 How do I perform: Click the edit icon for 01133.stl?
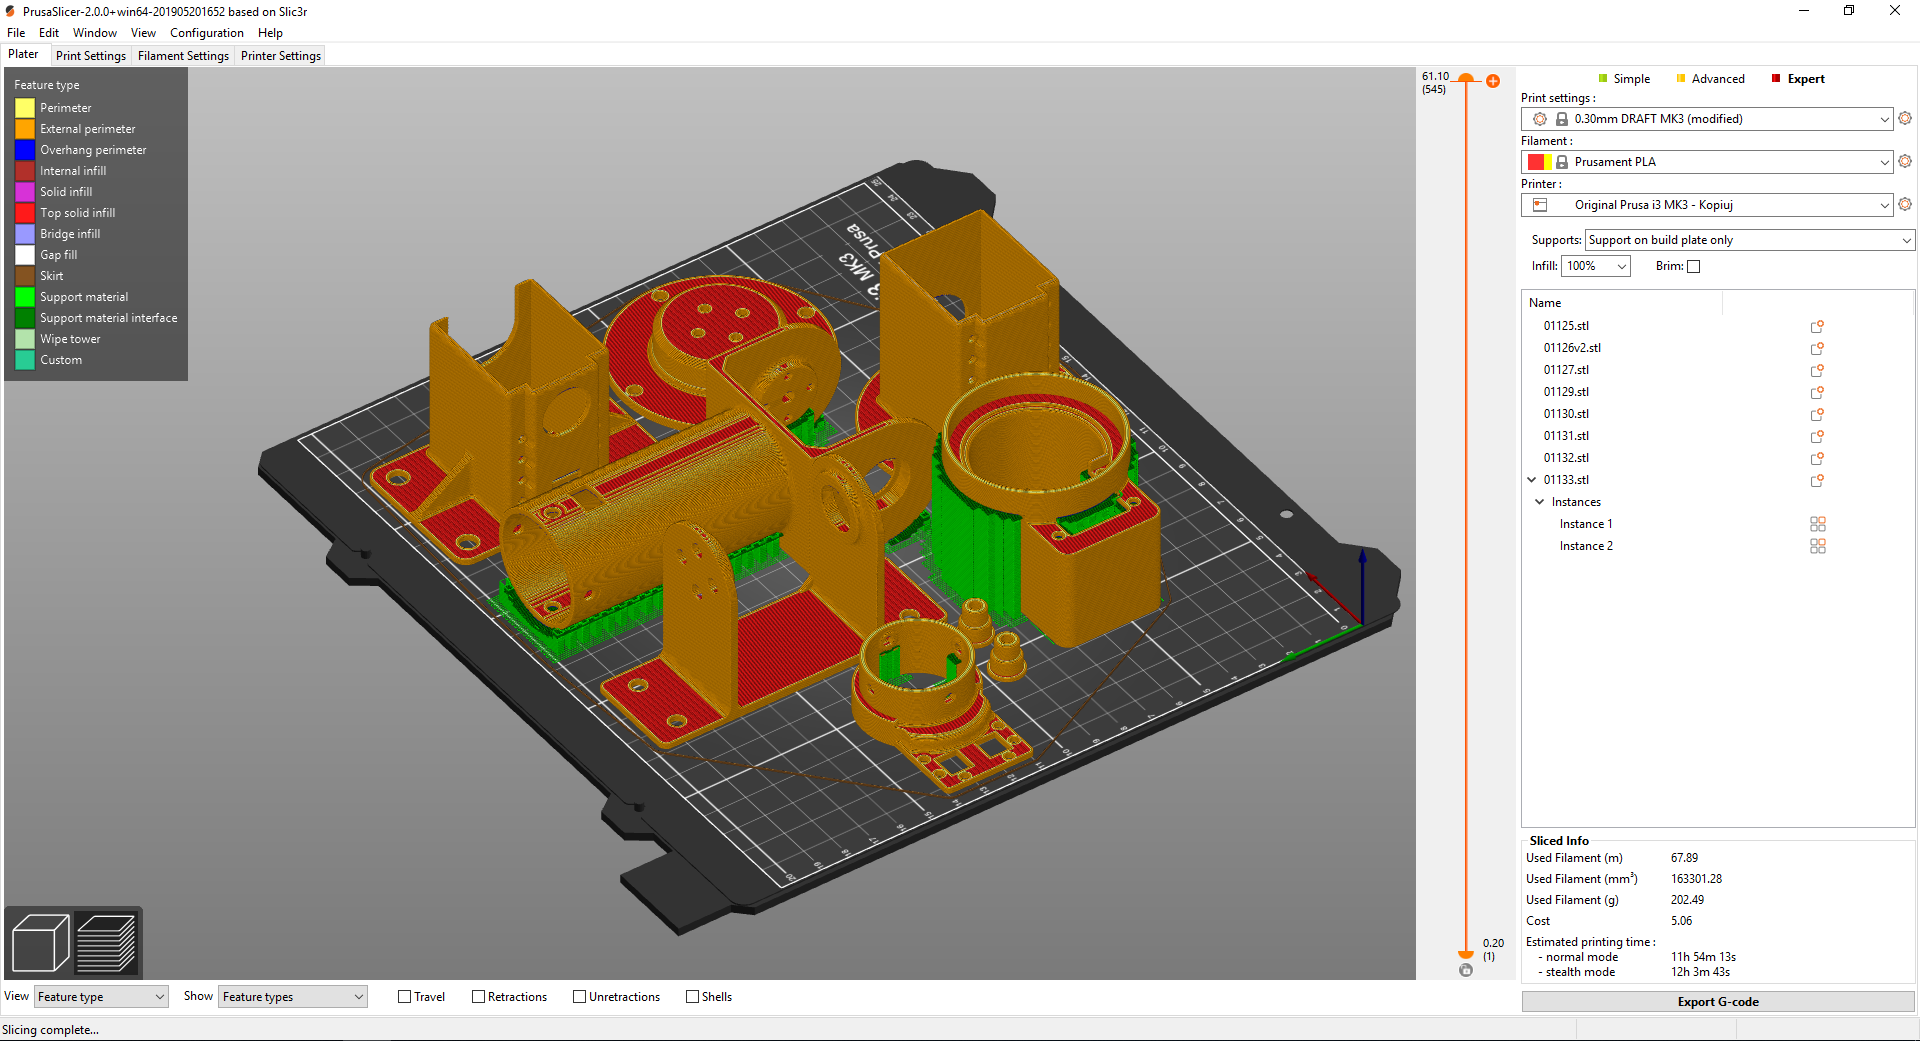pos(1817,481)
